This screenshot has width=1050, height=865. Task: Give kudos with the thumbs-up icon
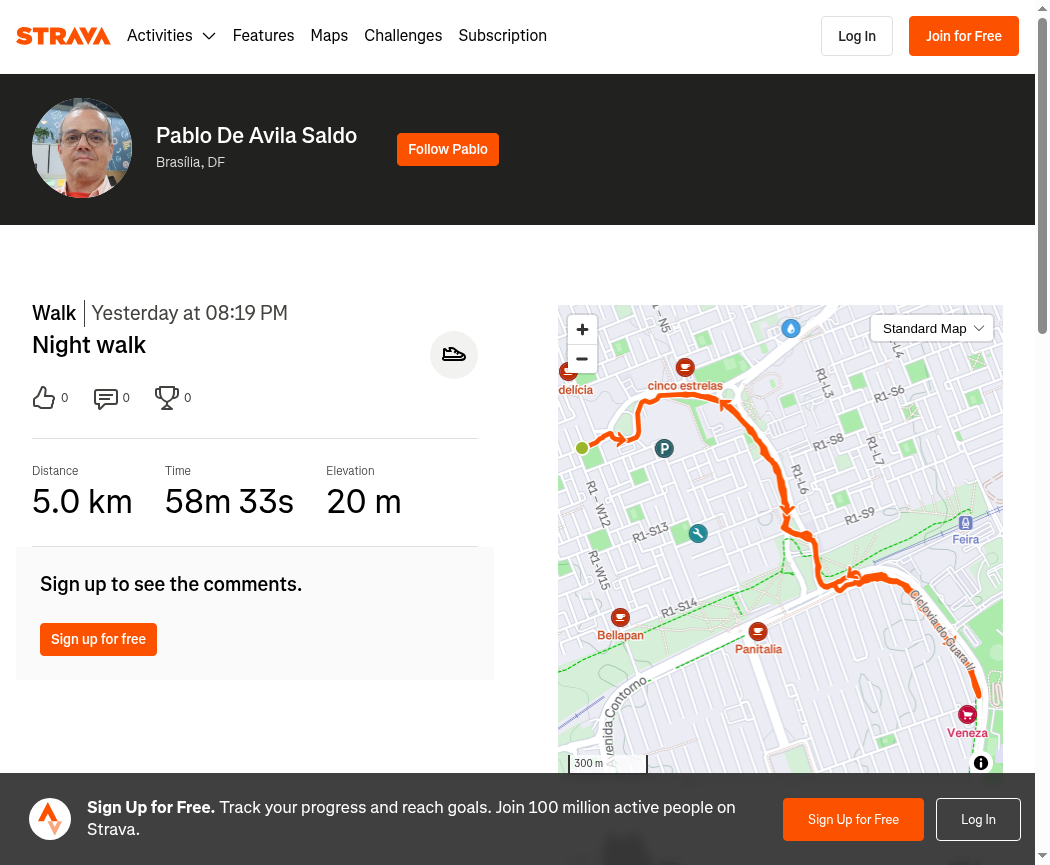(x=44, y=398)
